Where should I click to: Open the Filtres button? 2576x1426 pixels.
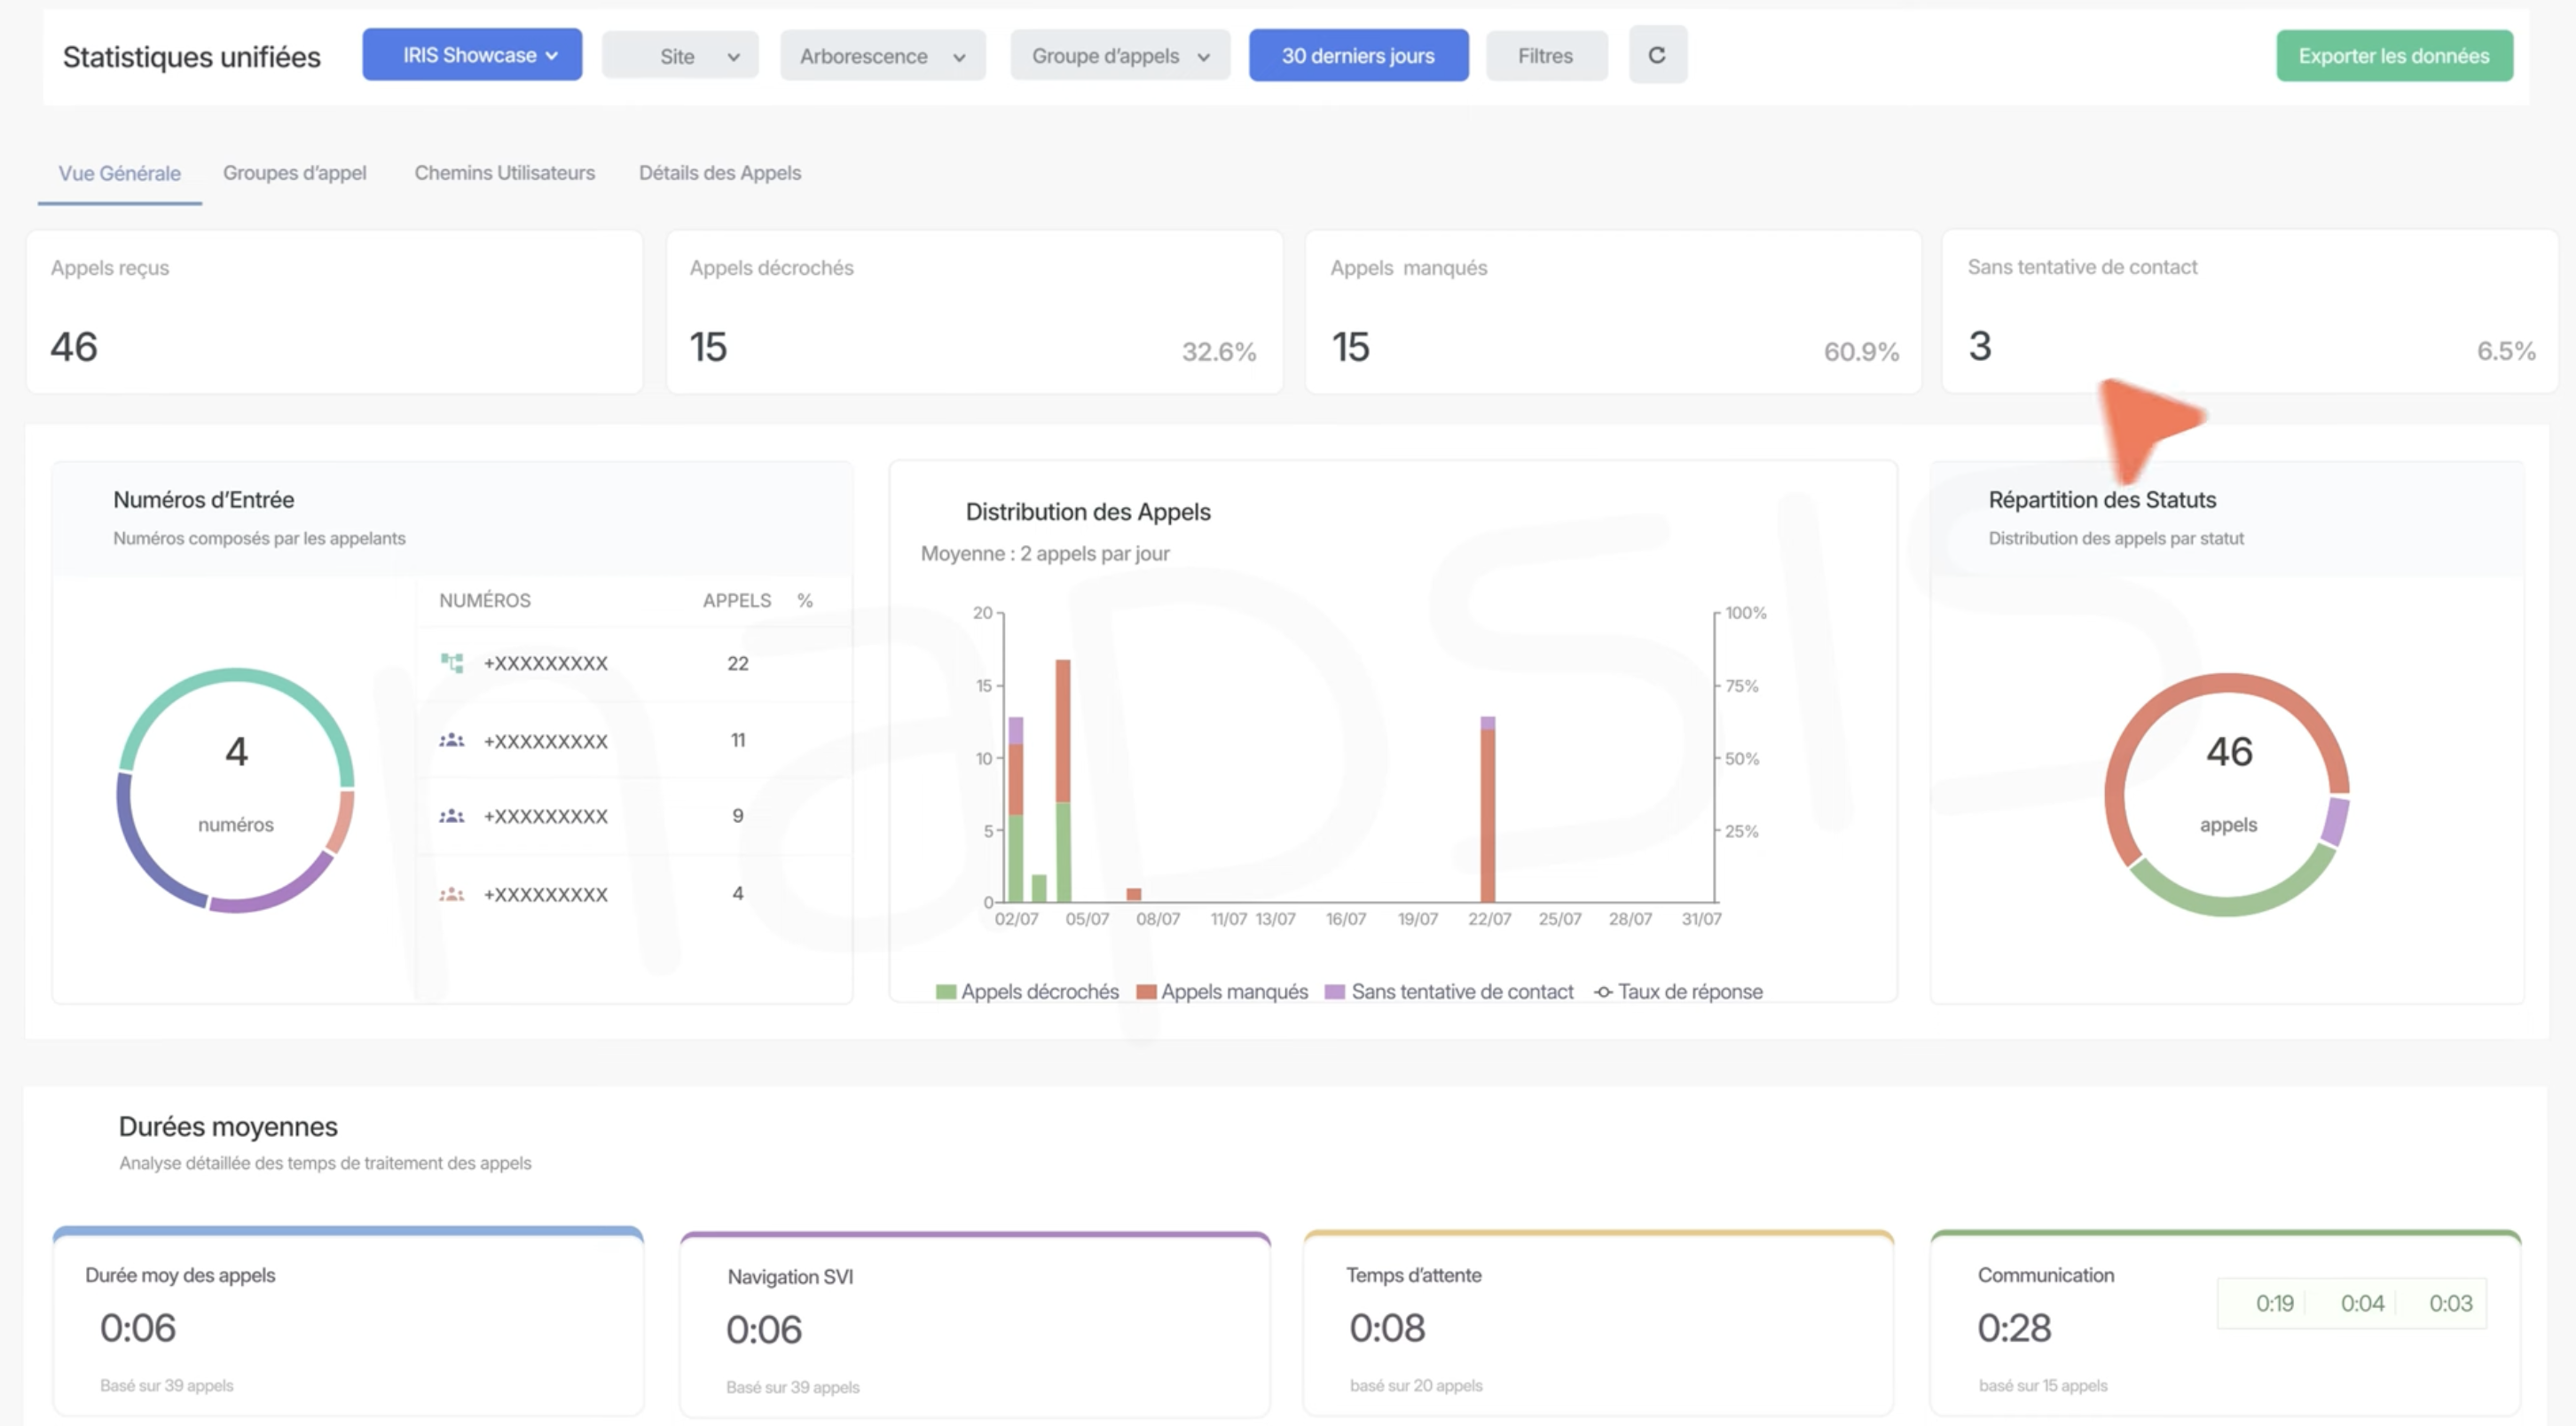[1545, 56]
